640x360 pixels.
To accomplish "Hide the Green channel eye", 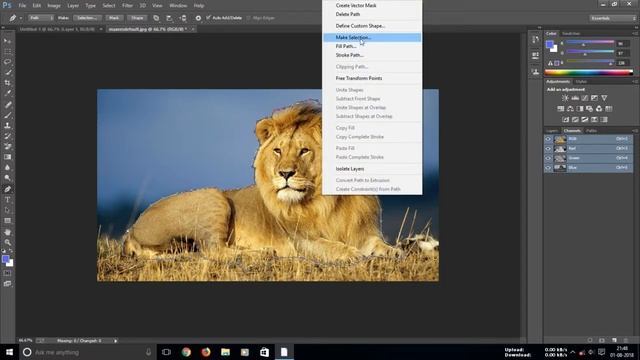I will coord(548,158).
